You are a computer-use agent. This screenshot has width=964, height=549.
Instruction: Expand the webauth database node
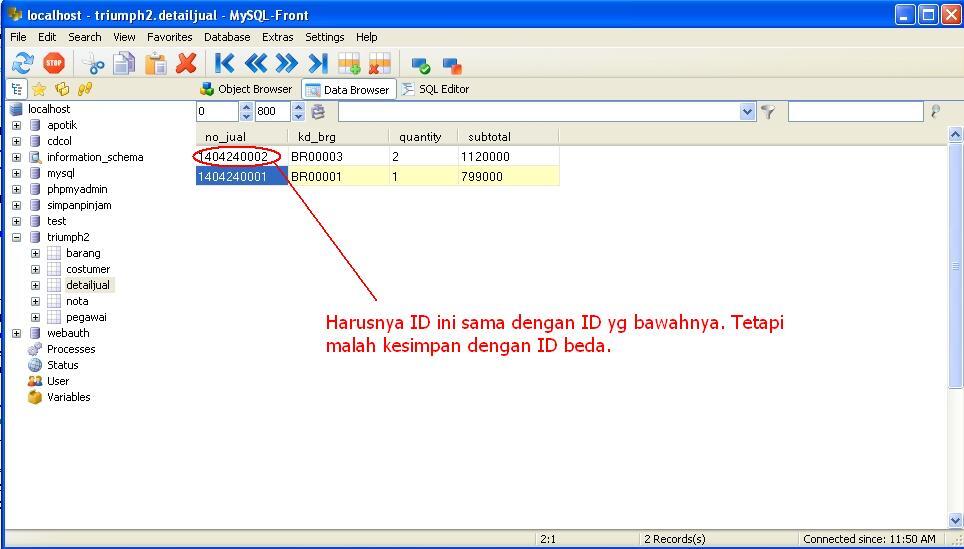point(17,333)
